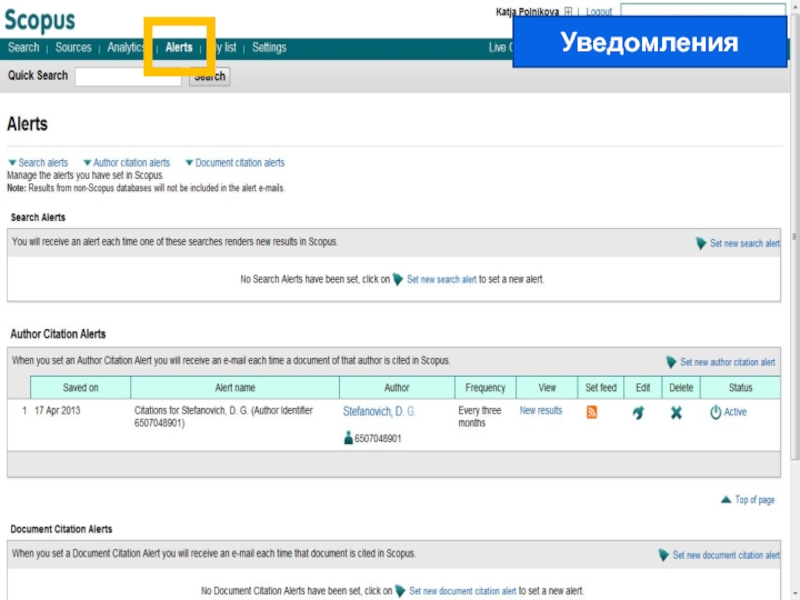Click into the Quick Search field
Screen dimensions: 800x600
point(128,76)
